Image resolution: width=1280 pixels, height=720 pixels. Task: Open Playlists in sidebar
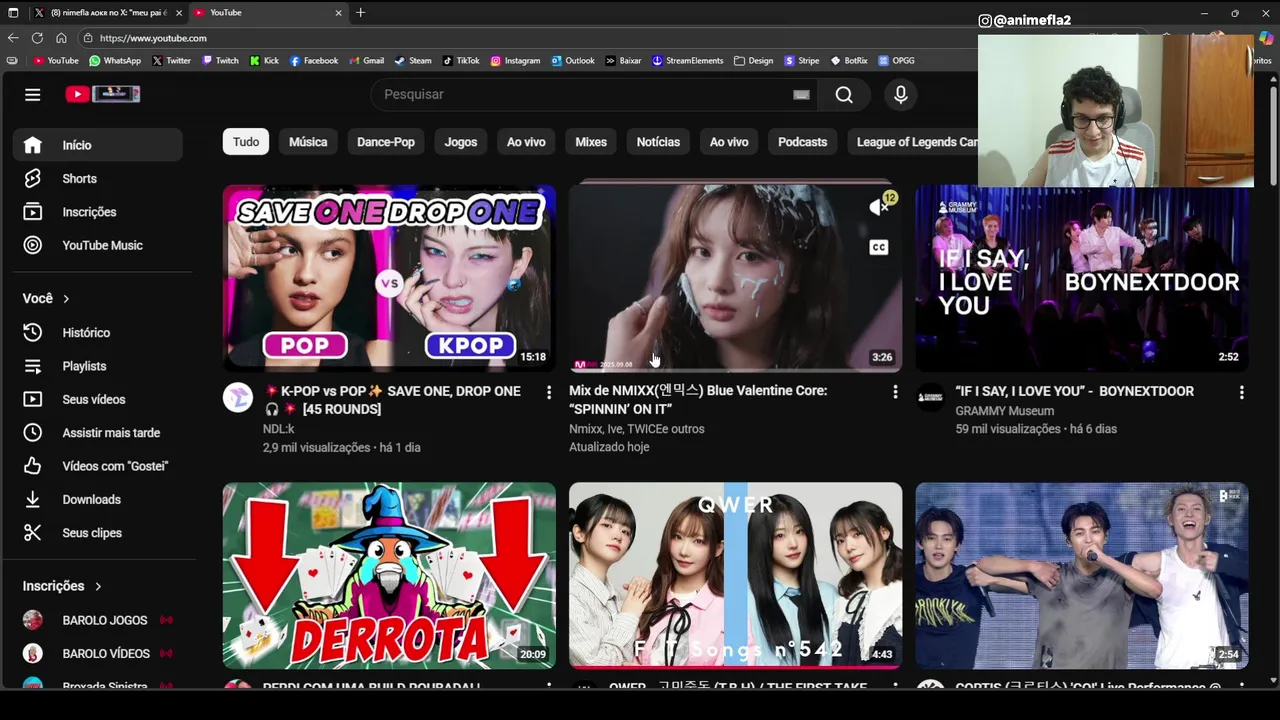tap(98, 366)
